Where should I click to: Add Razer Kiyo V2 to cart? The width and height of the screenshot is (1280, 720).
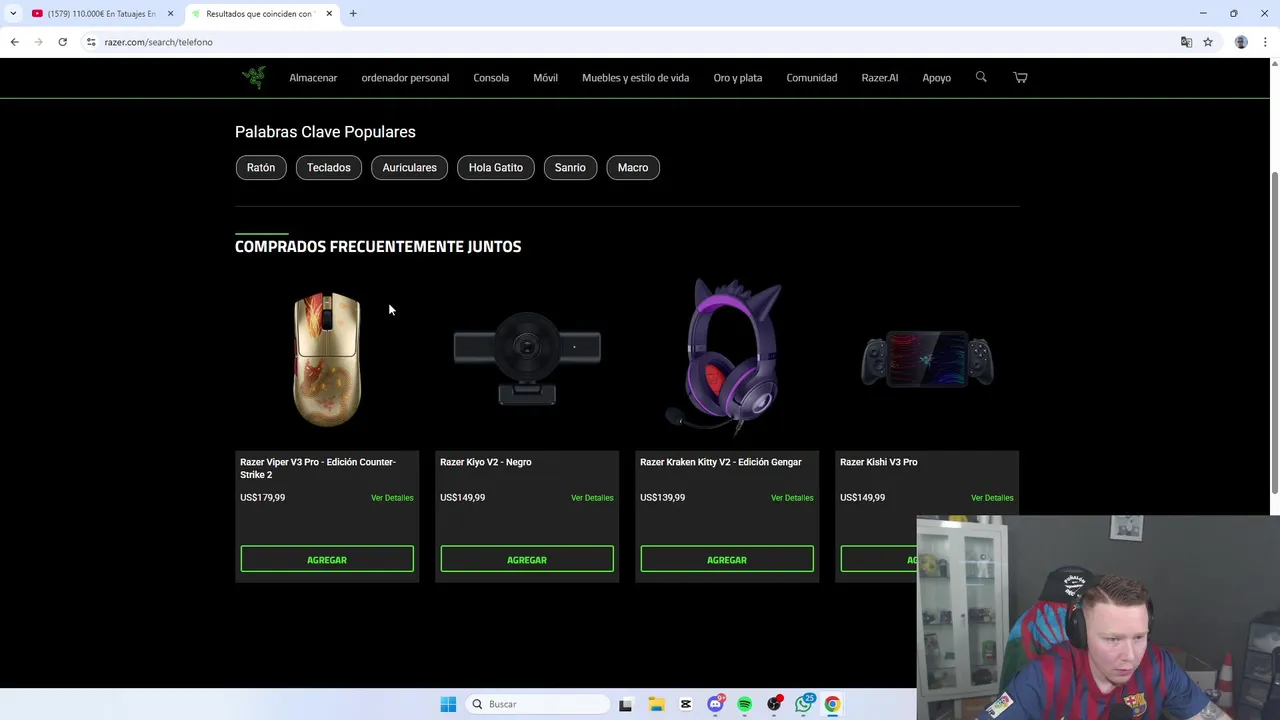point(527,559)
